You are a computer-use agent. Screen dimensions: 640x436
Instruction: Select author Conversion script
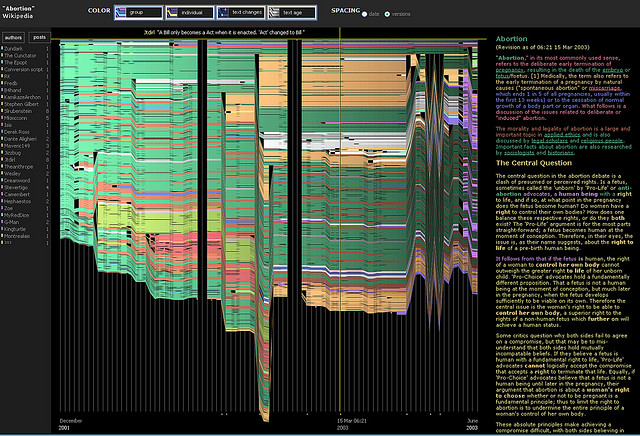click(23, 69)
